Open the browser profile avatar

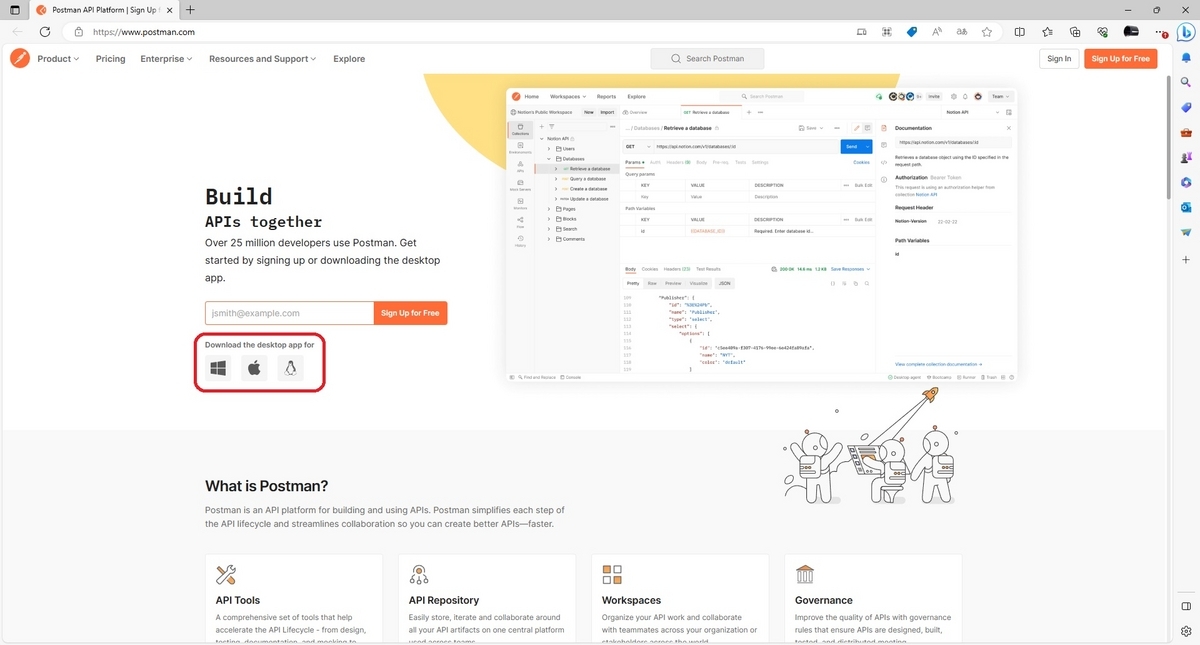1131,32
